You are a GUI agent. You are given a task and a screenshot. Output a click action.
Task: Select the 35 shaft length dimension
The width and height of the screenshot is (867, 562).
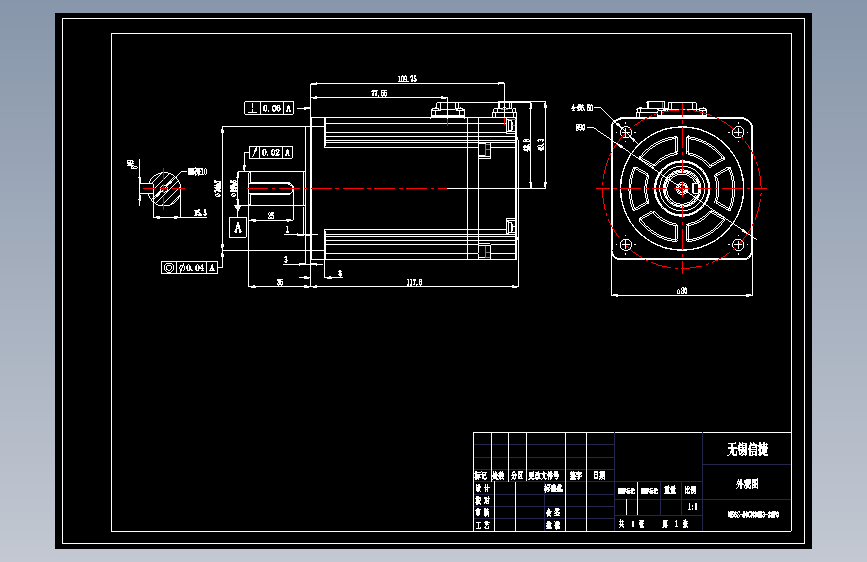pyautogui.click(x=280, y=282)
